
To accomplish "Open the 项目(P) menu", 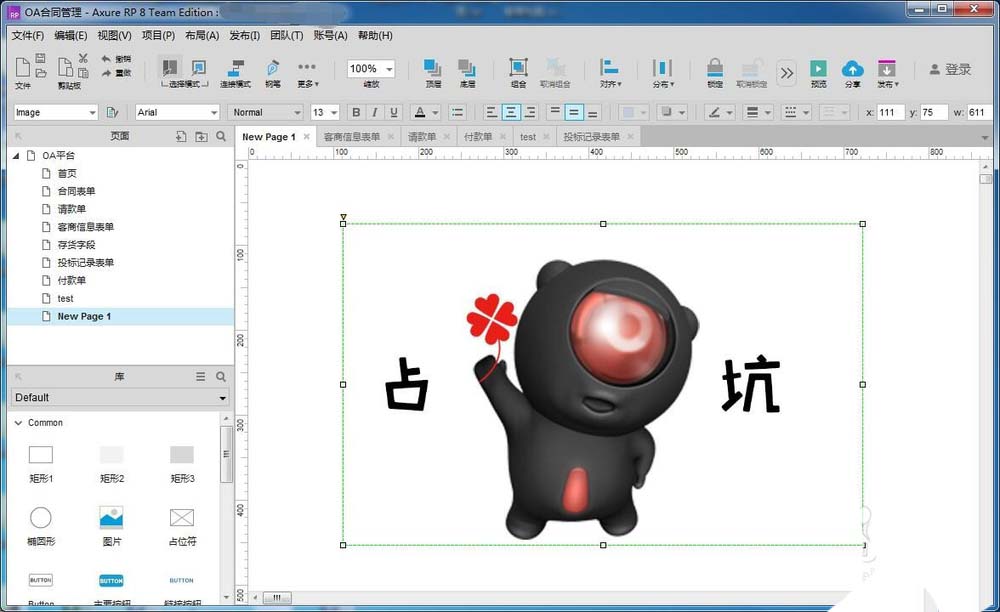I will click(x=156, y=35).
